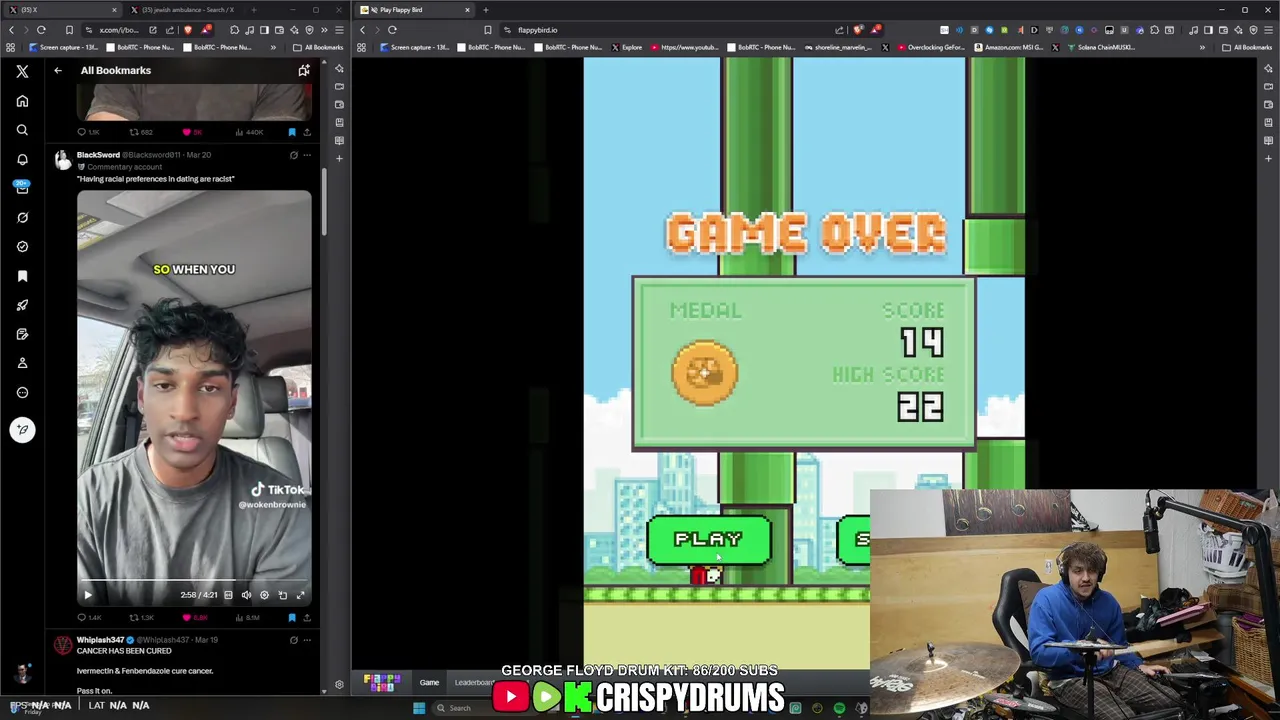Expand the toolbar overflow chevron in the left window

pyautogui.click(x=325, y=30)
